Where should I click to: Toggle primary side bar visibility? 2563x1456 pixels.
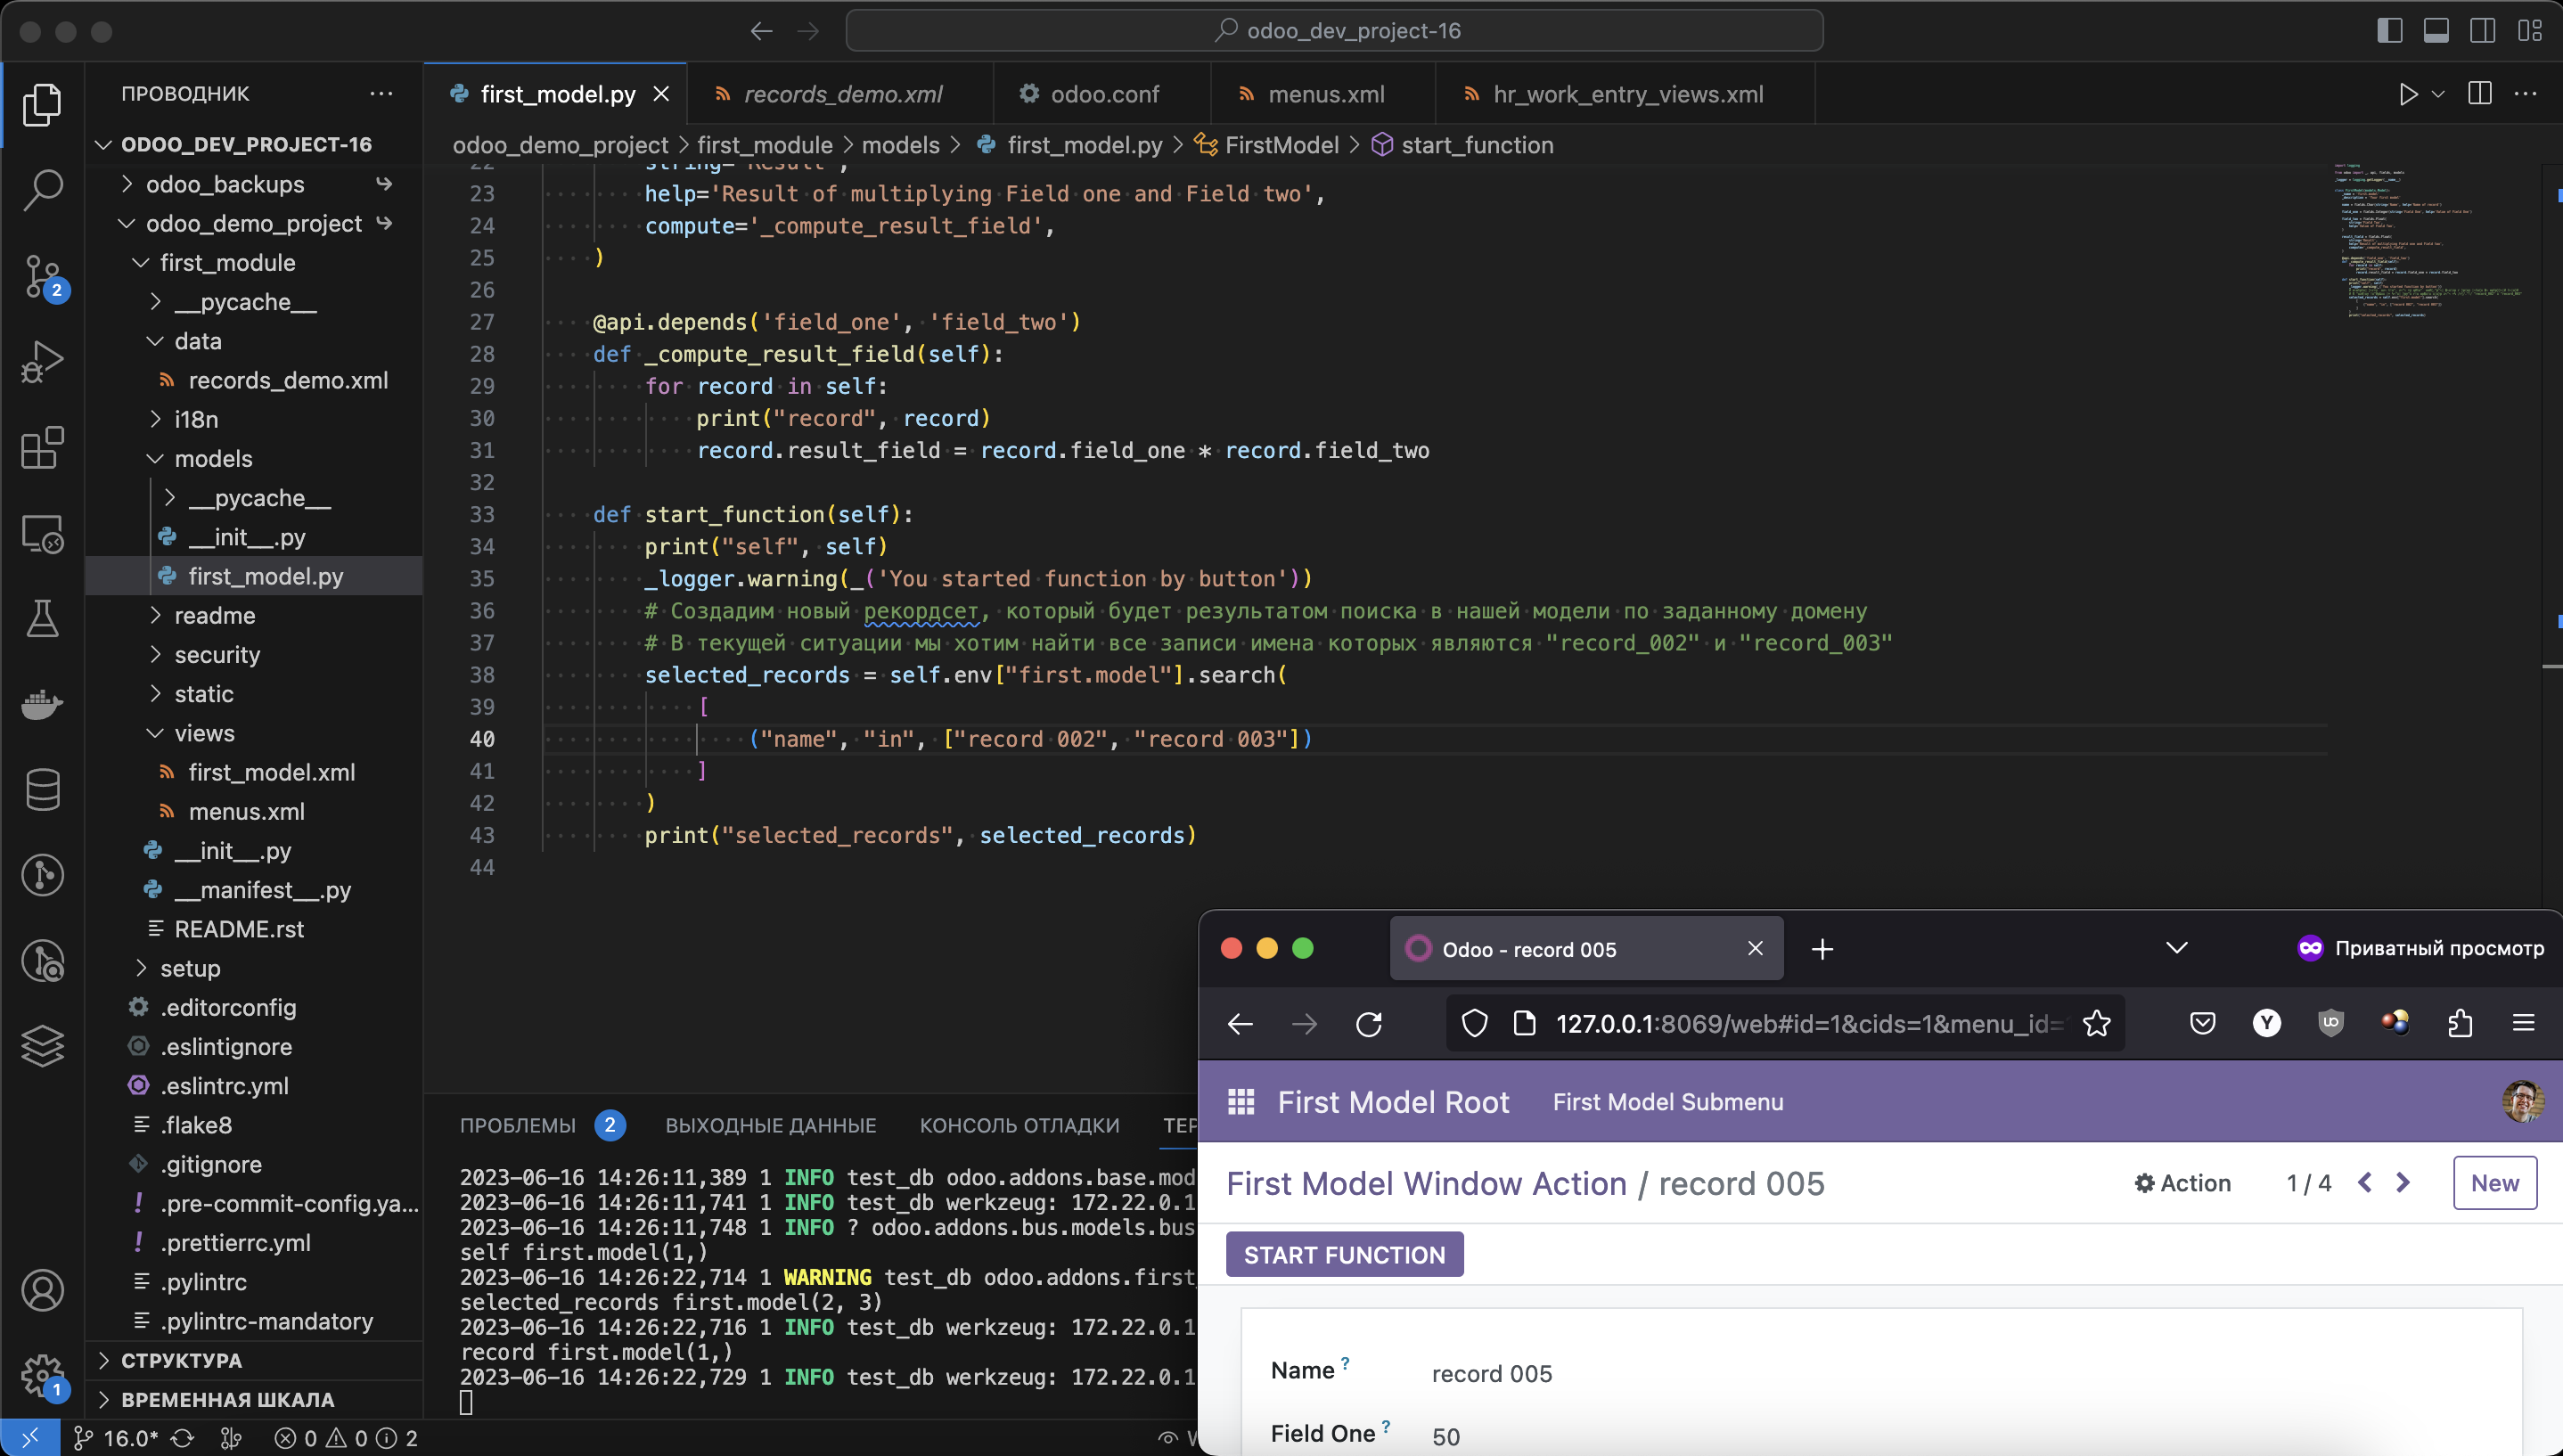click(x=2390, y=30)
